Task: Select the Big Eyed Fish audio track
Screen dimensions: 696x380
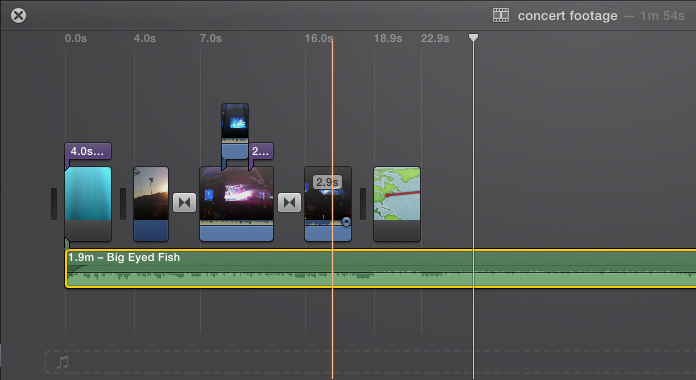Action: [380, 269]
